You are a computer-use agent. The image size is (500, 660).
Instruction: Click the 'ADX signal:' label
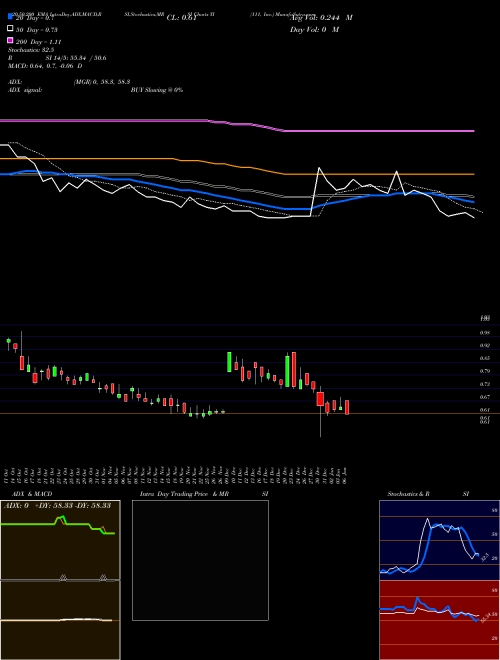tap(25, 90)
